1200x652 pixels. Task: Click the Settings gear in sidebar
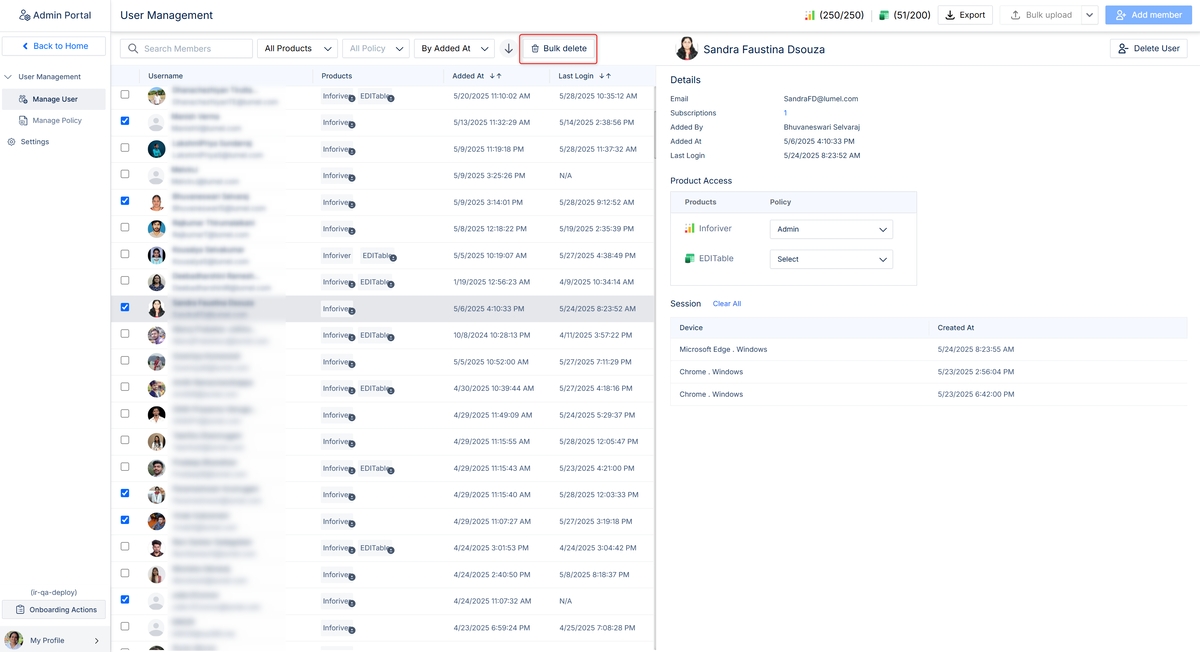point(12,142)
